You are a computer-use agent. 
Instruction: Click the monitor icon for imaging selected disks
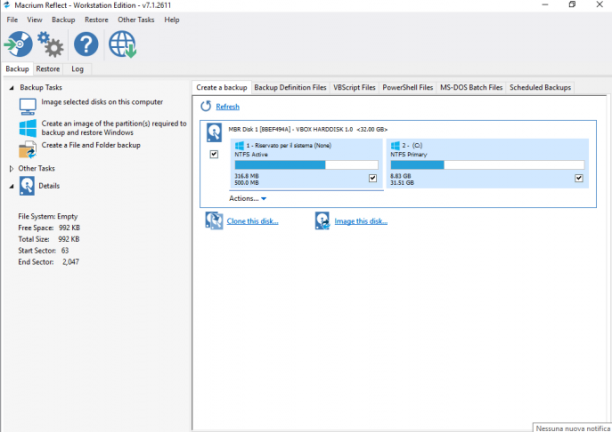click(28, 107)
